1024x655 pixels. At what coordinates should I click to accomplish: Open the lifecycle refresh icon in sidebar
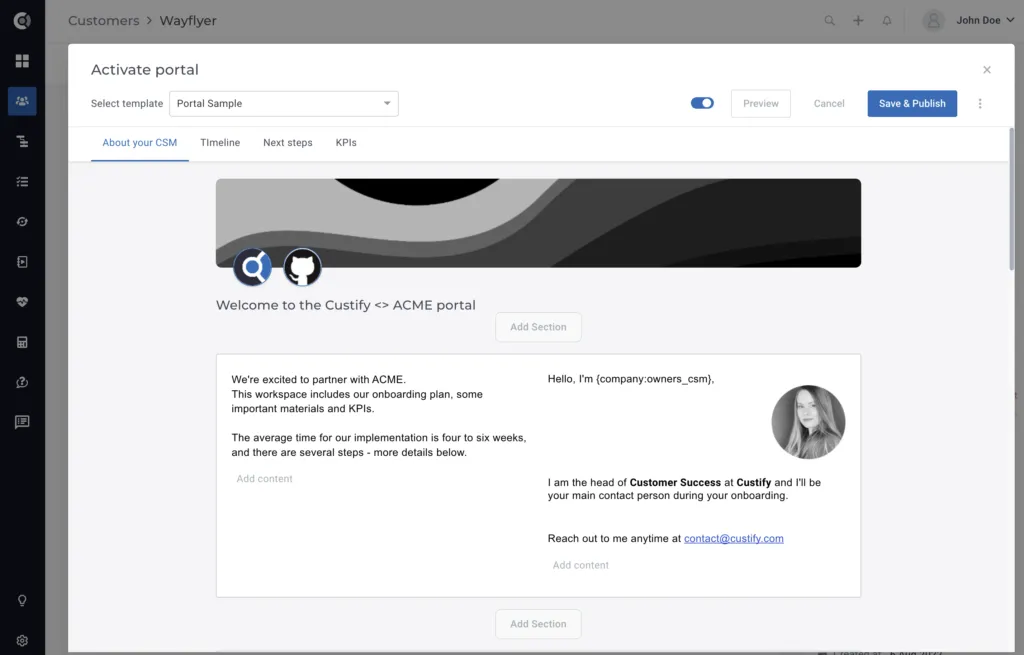[22, 221]
